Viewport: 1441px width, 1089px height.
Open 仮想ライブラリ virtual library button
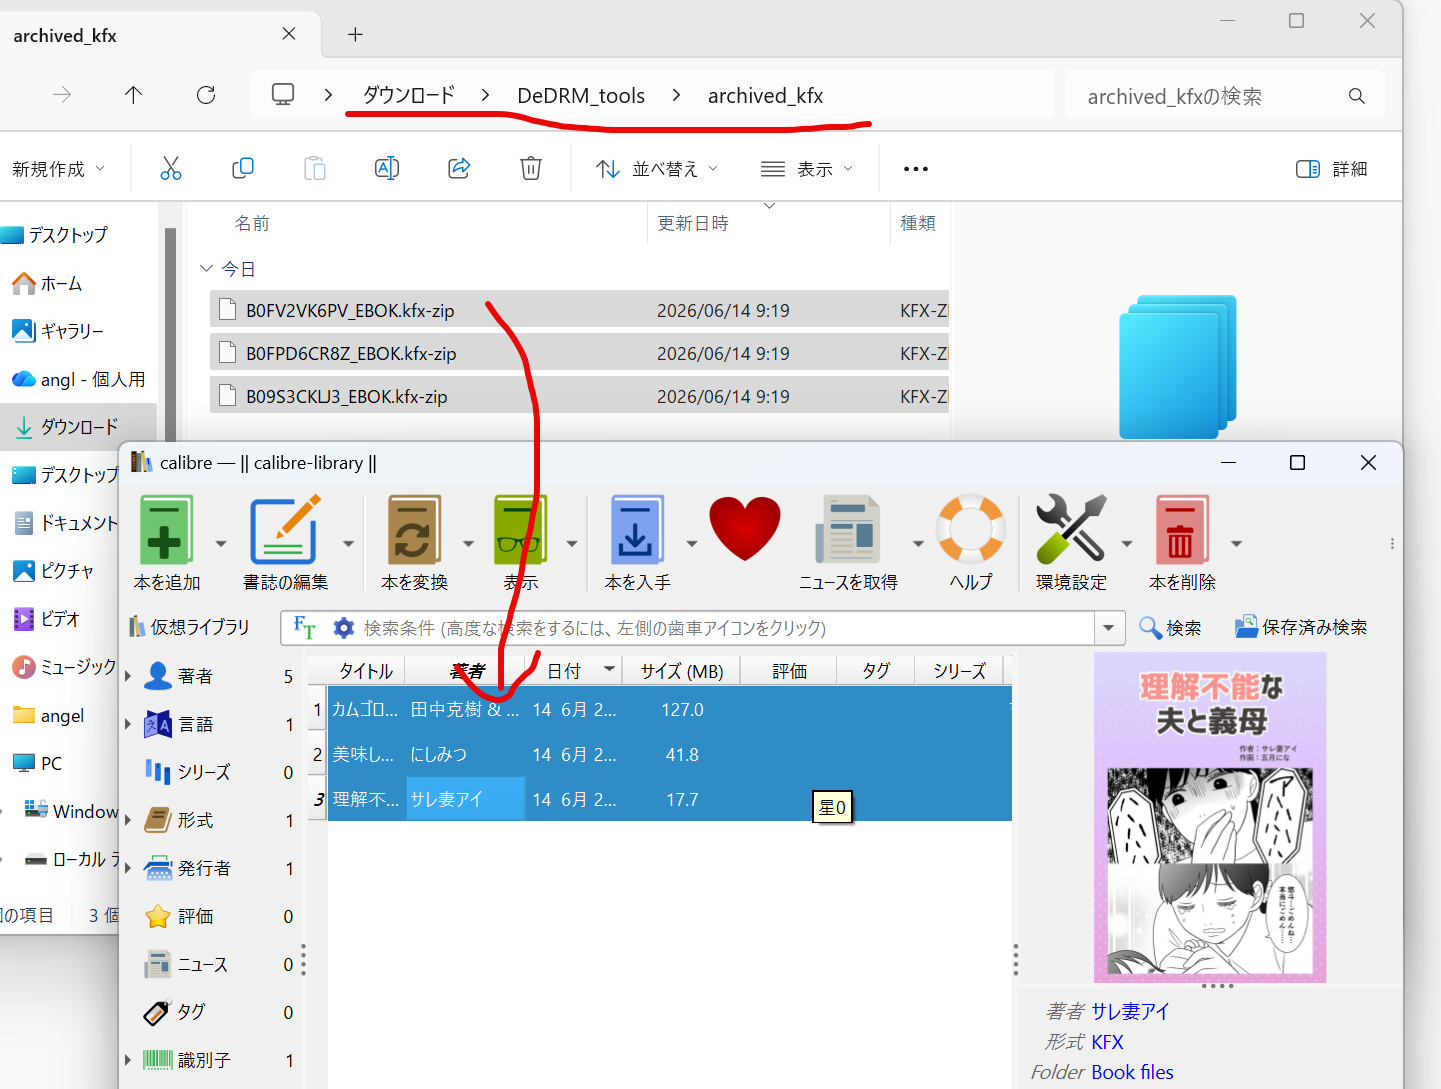(190, 627)
